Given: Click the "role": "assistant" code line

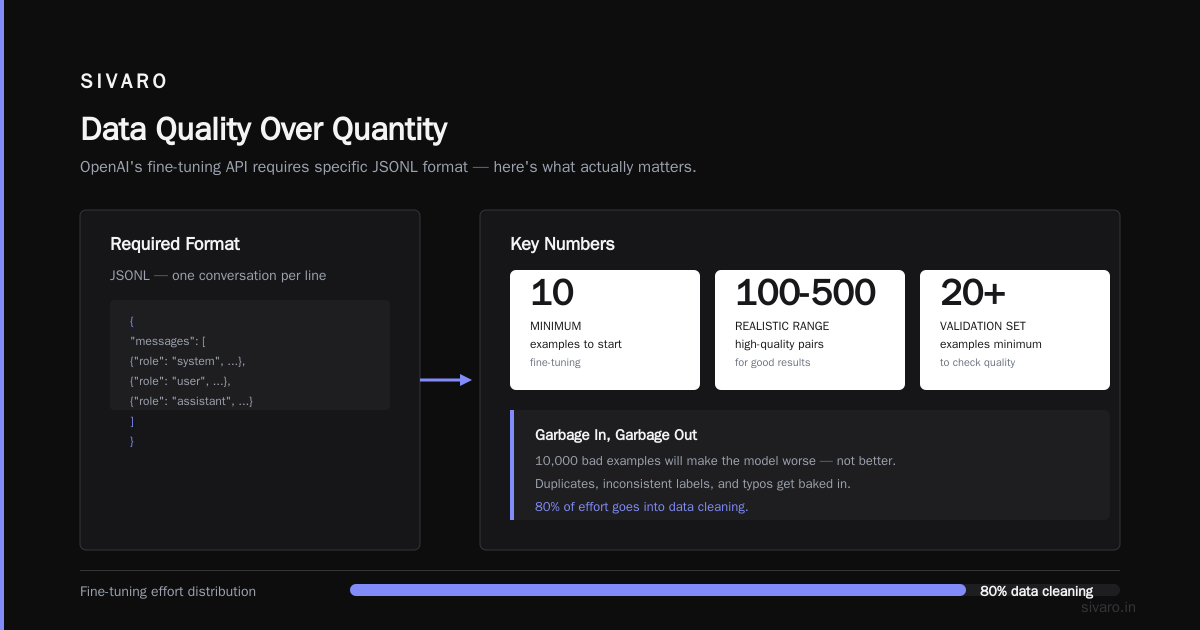Looking at the screenshot, I should (192, 401).
